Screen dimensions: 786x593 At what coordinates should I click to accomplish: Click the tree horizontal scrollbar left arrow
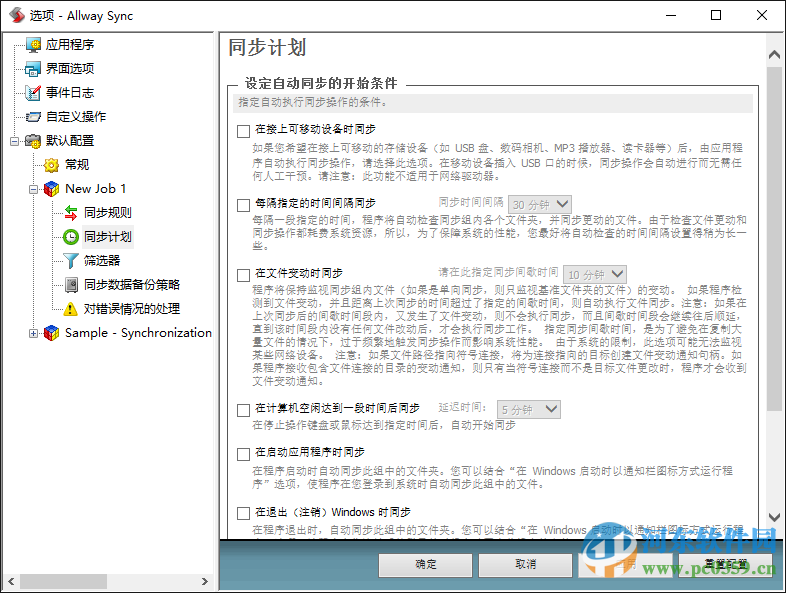(x=11, y=581)
